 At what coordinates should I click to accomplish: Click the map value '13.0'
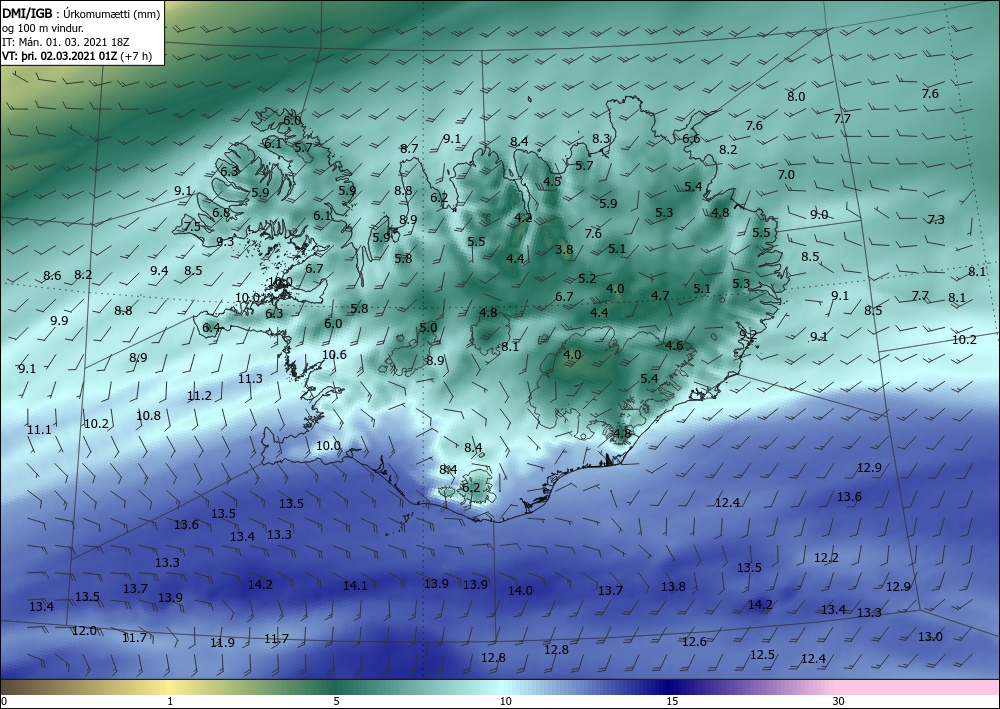pyautogui.click(x=930, y=636)
